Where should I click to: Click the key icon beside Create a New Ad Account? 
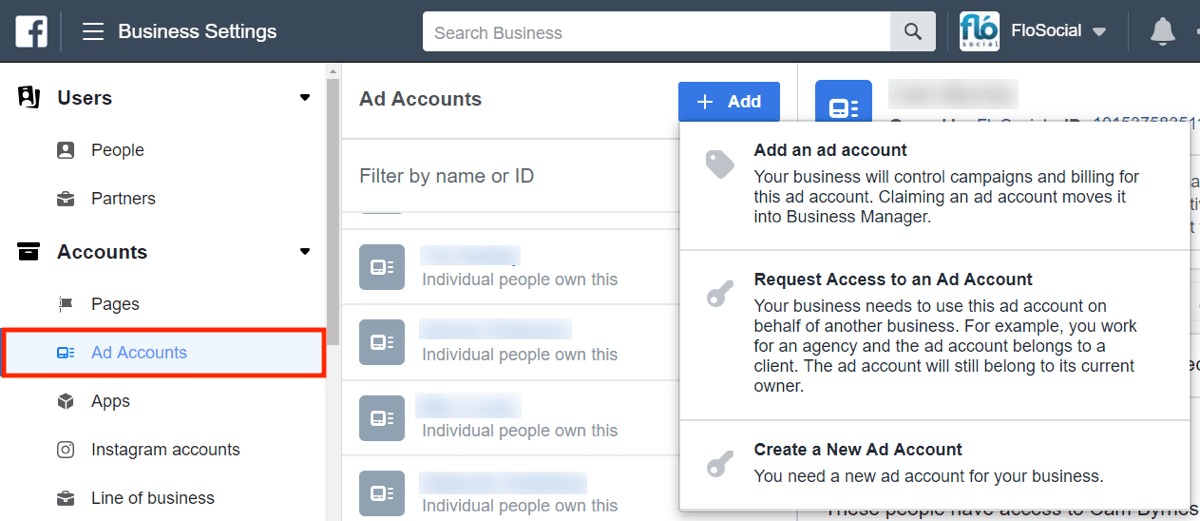[720, 463]
